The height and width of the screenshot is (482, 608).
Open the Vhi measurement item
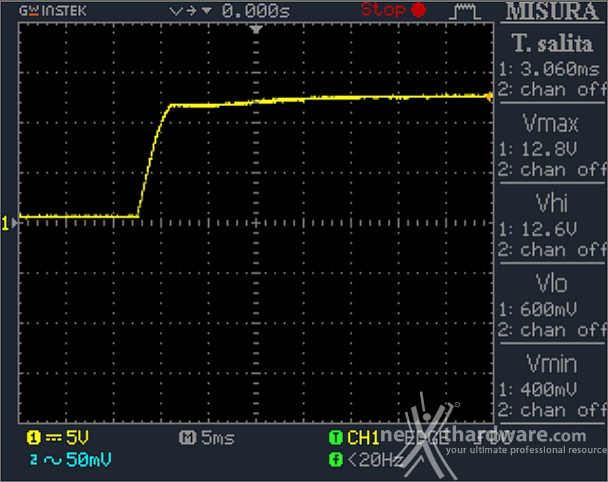tap(552, 203)
